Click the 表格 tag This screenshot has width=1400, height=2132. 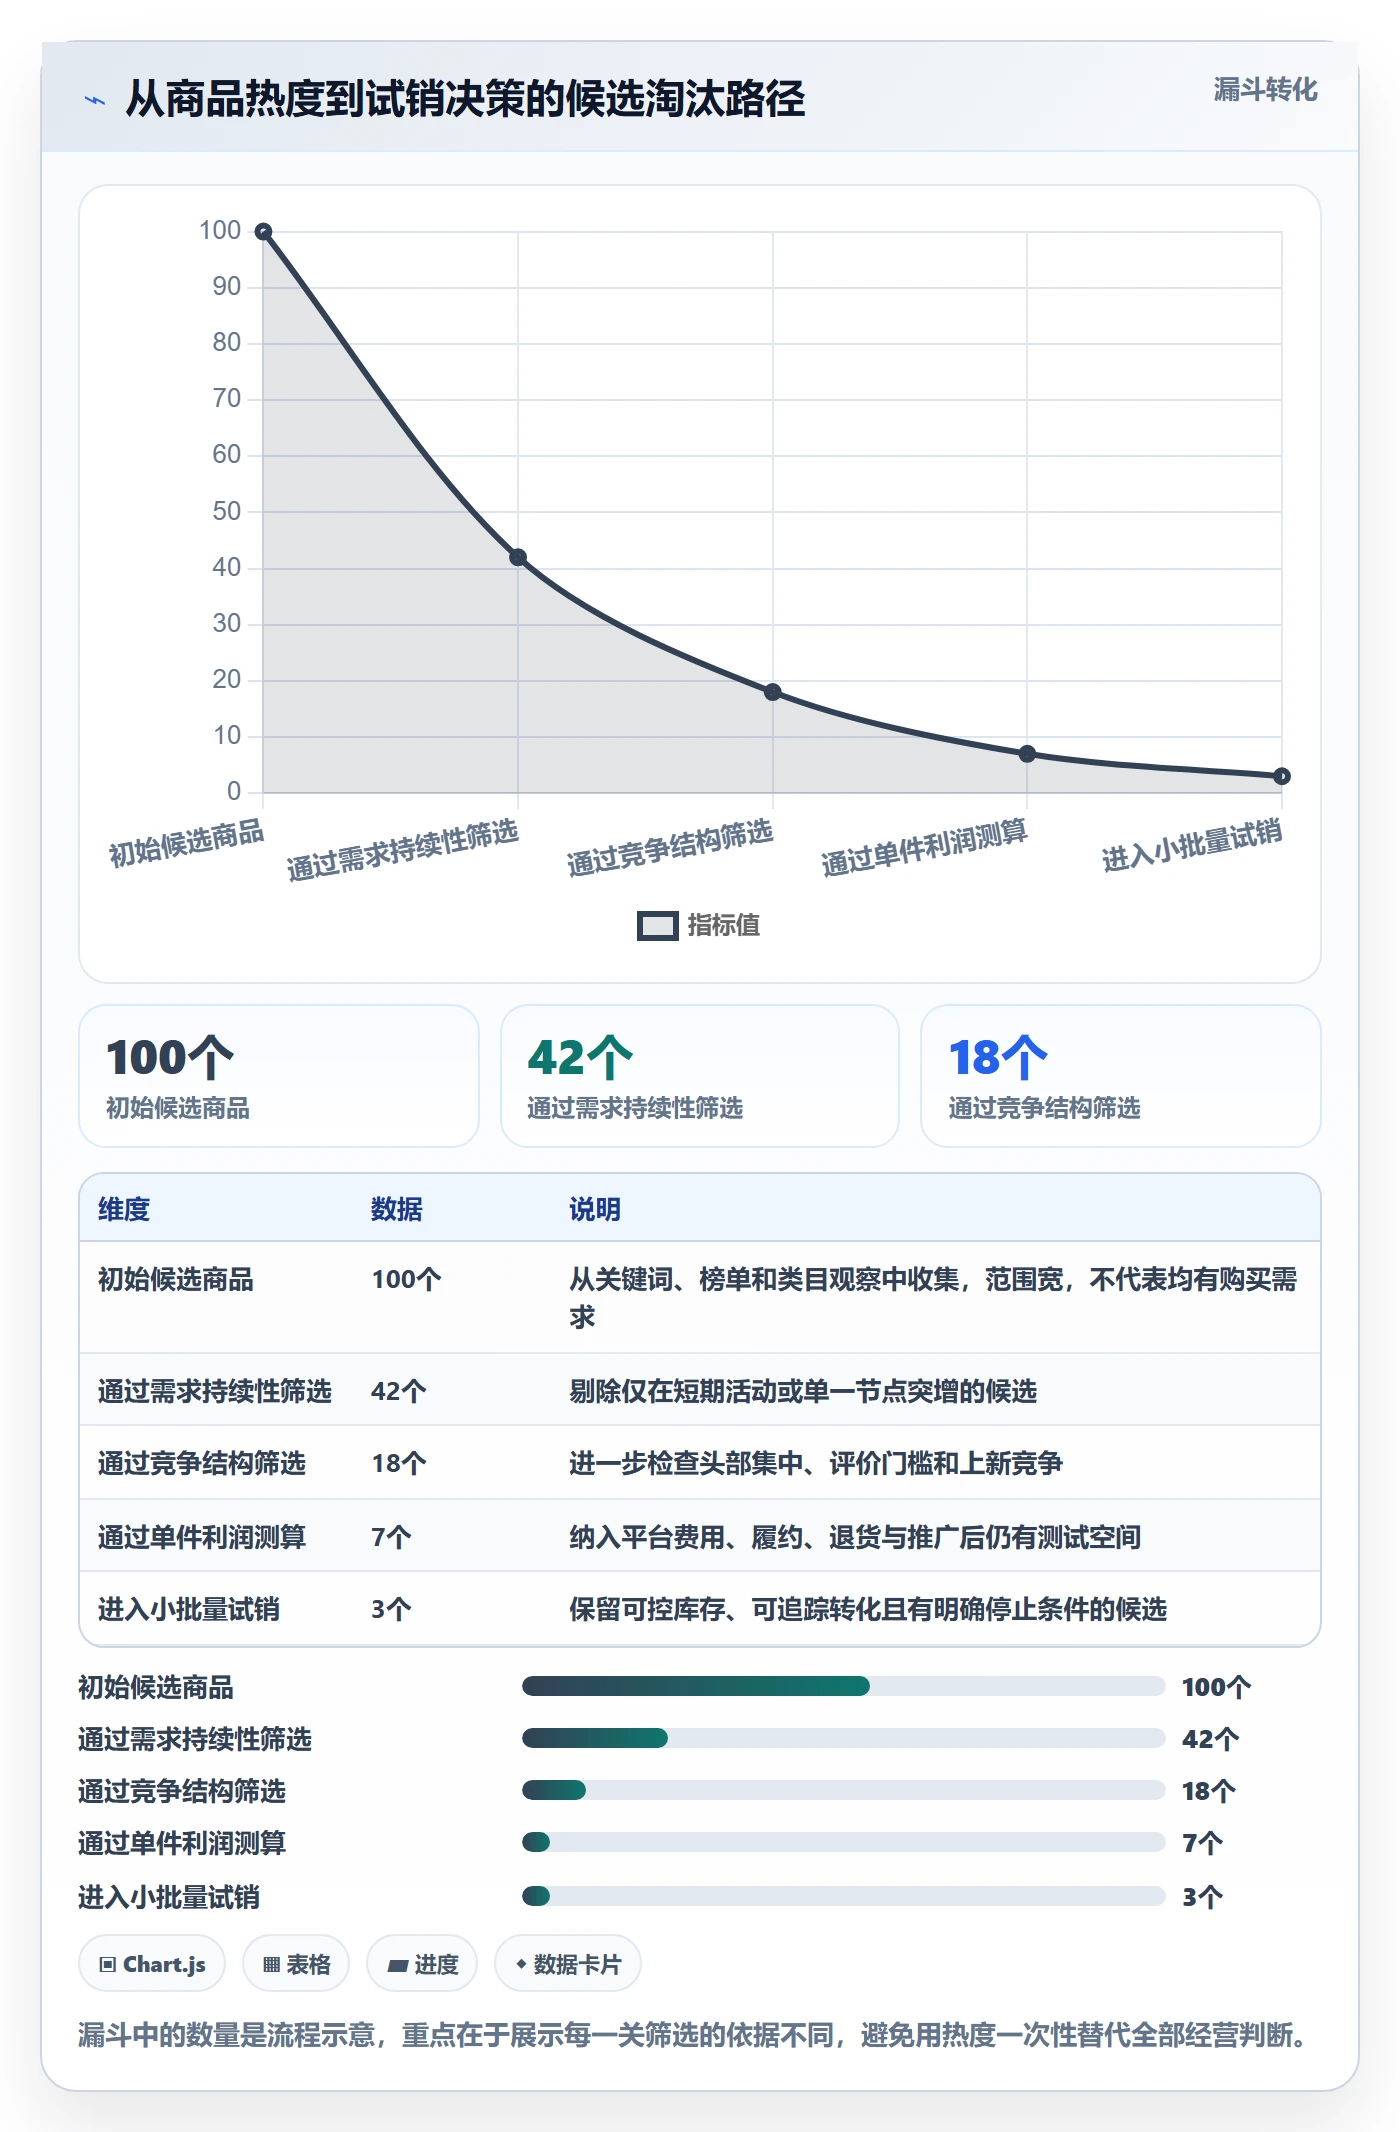(296, 1964)
